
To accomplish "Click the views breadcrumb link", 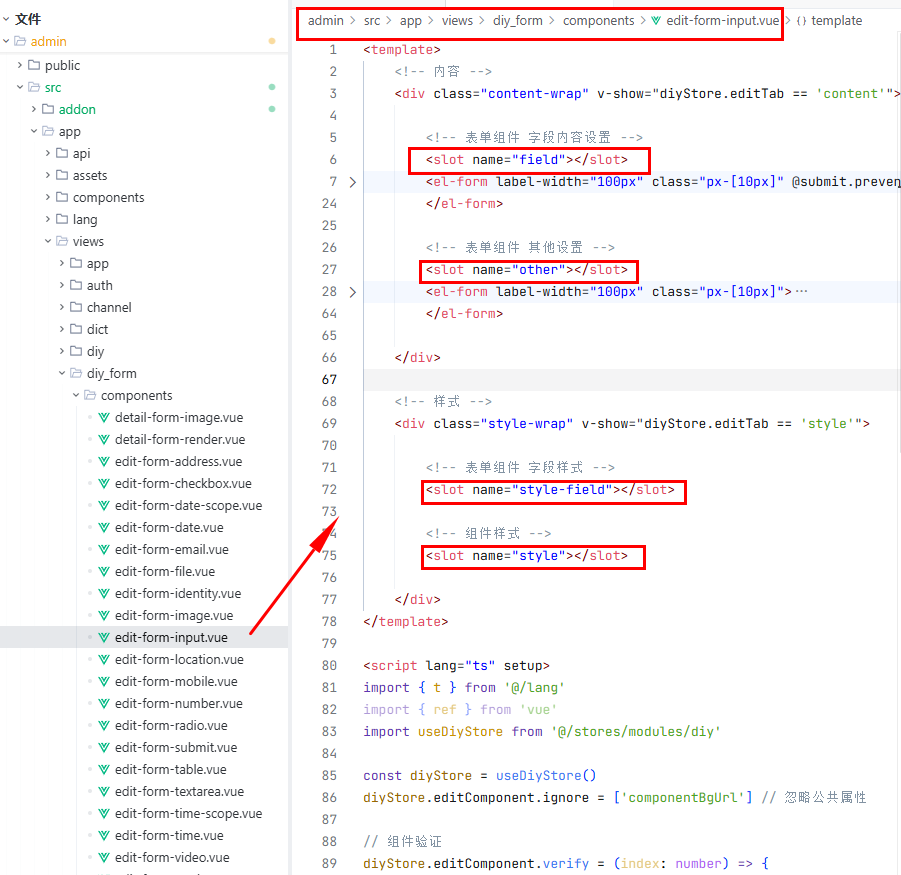I will (457, 20).
